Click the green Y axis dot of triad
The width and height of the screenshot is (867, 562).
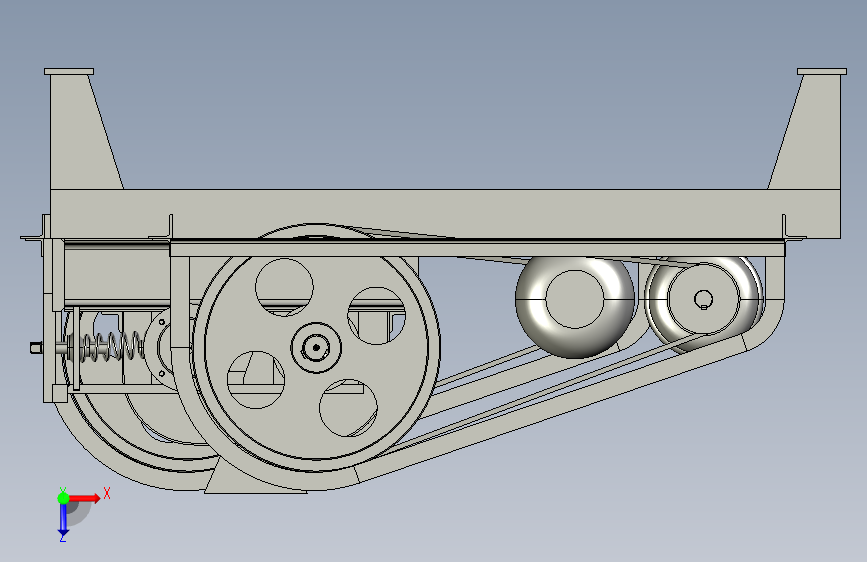pyautogui.click(x=63, y=498)
